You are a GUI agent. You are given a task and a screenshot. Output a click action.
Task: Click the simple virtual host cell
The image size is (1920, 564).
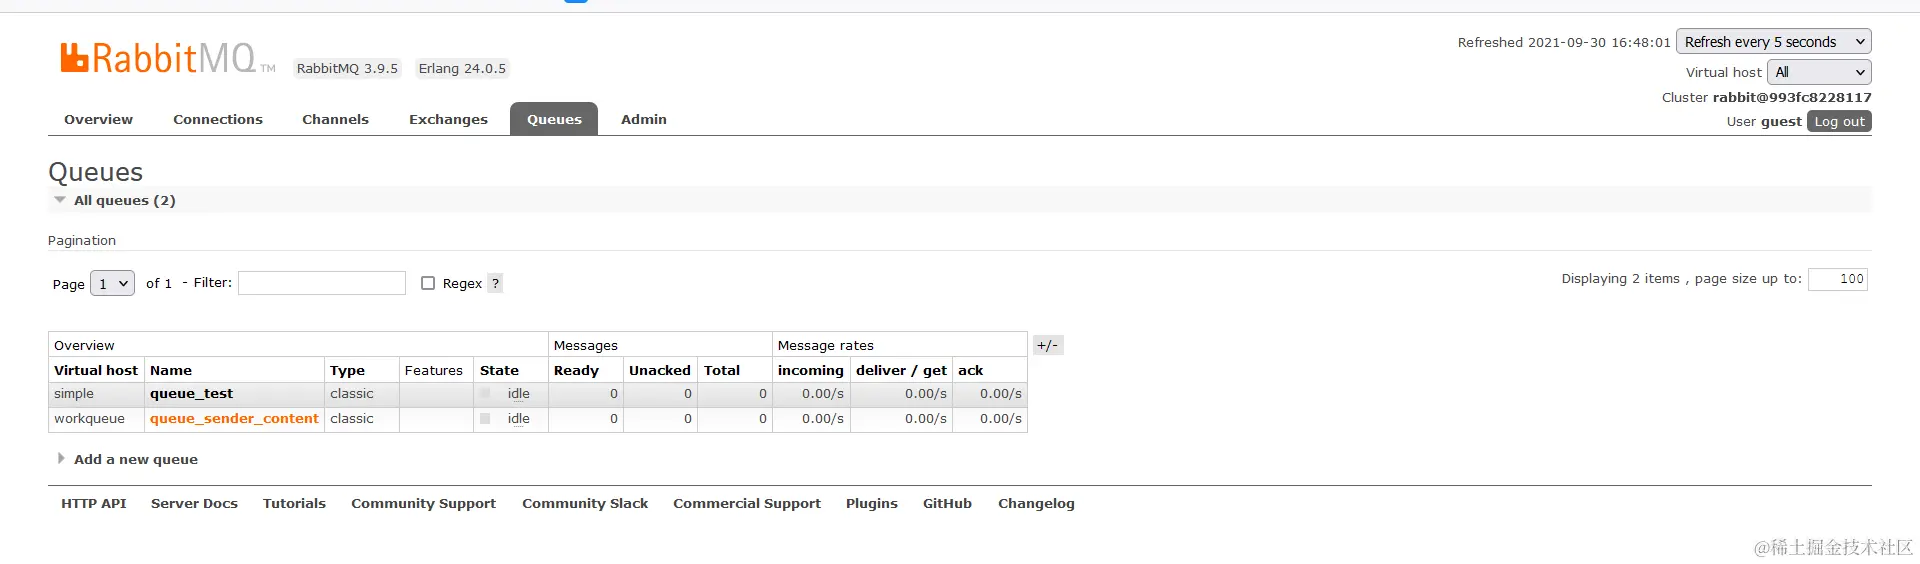tap(96, 394)
